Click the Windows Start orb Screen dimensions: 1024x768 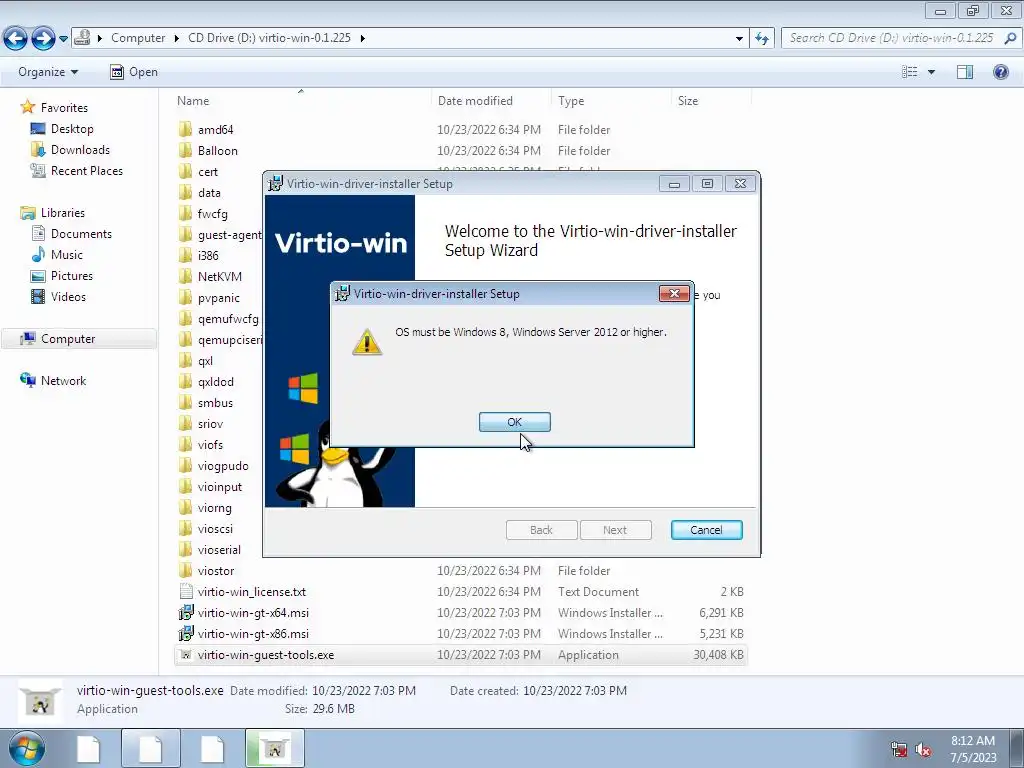click(x=25, y=748)
